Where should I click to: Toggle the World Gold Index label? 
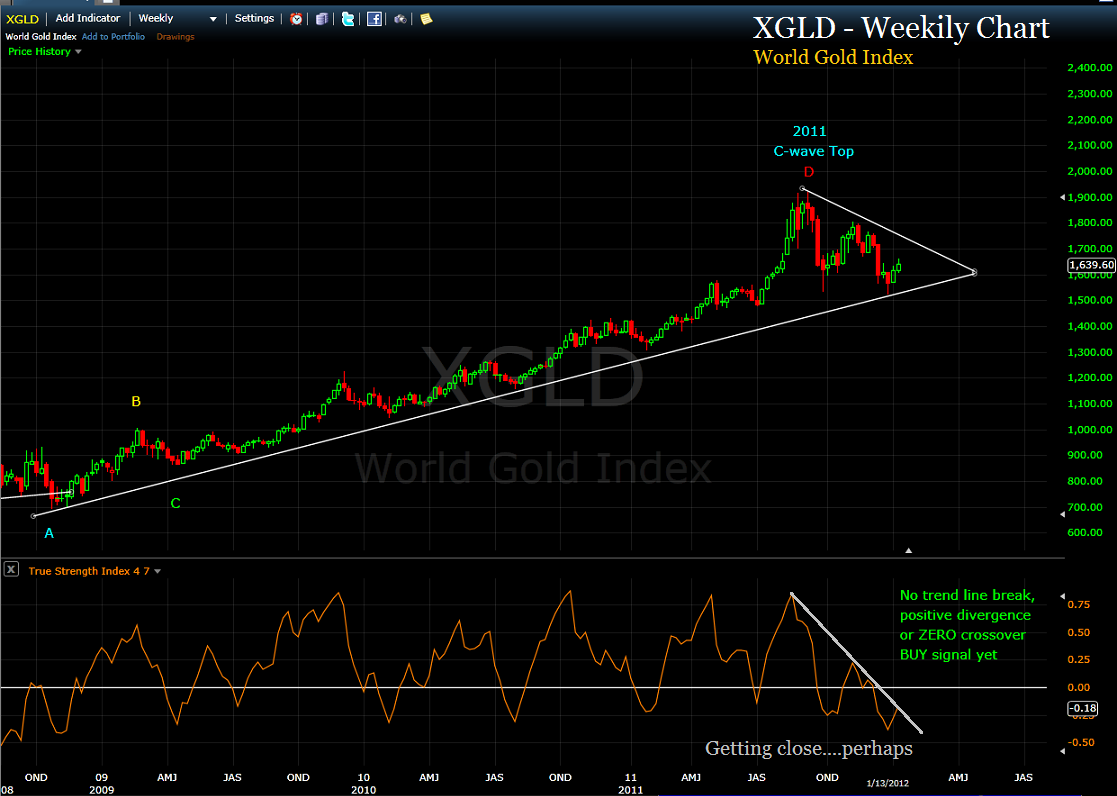[x=40, y=36]
